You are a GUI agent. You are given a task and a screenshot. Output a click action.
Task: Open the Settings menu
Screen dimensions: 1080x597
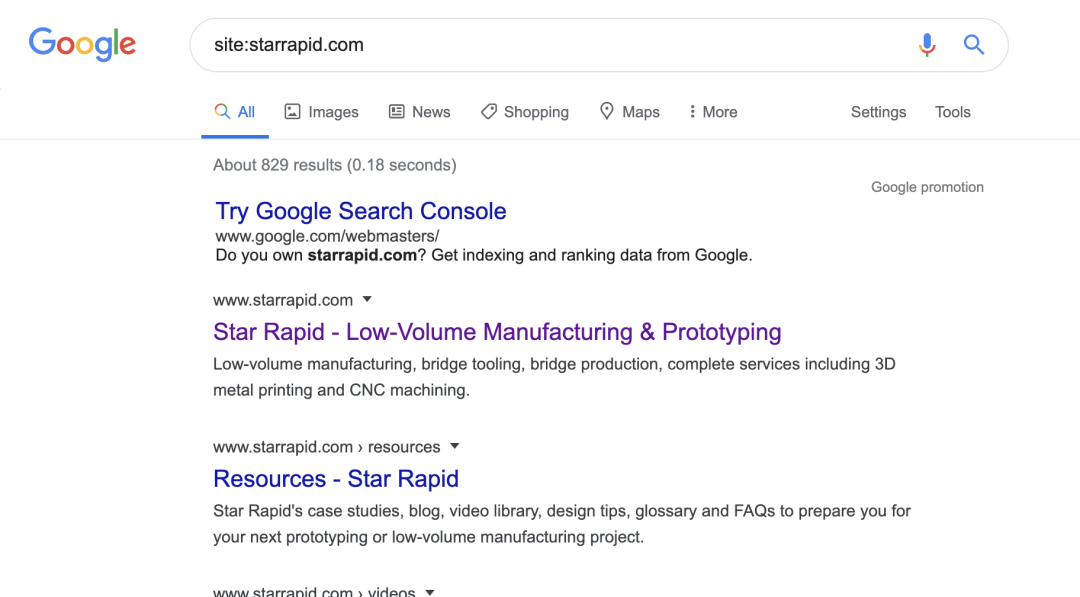(x=878, y=112)
